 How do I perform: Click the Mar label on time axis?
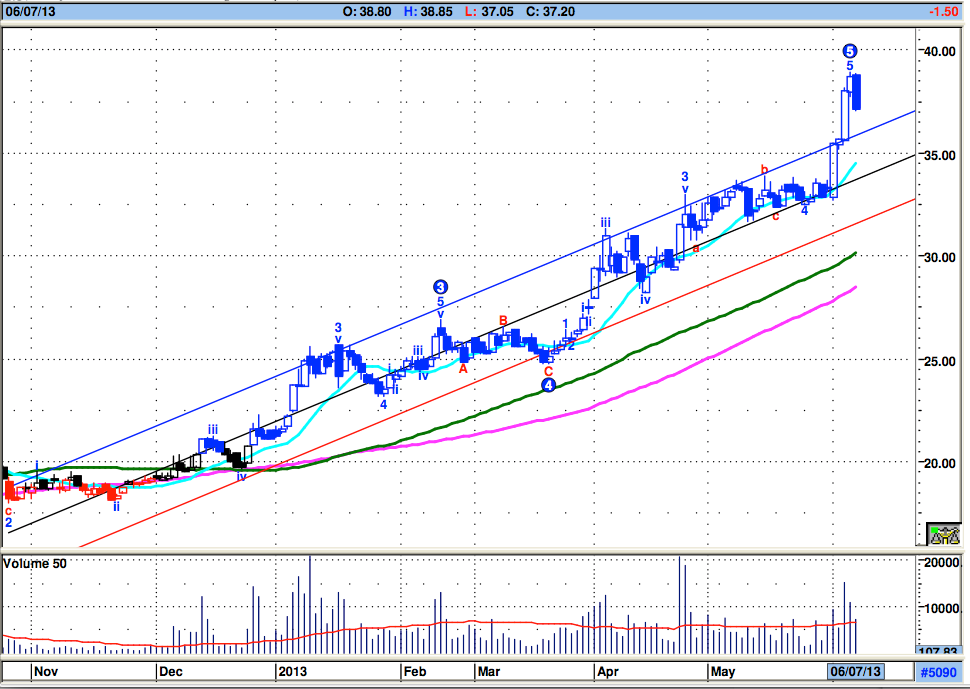coord(489,672)
